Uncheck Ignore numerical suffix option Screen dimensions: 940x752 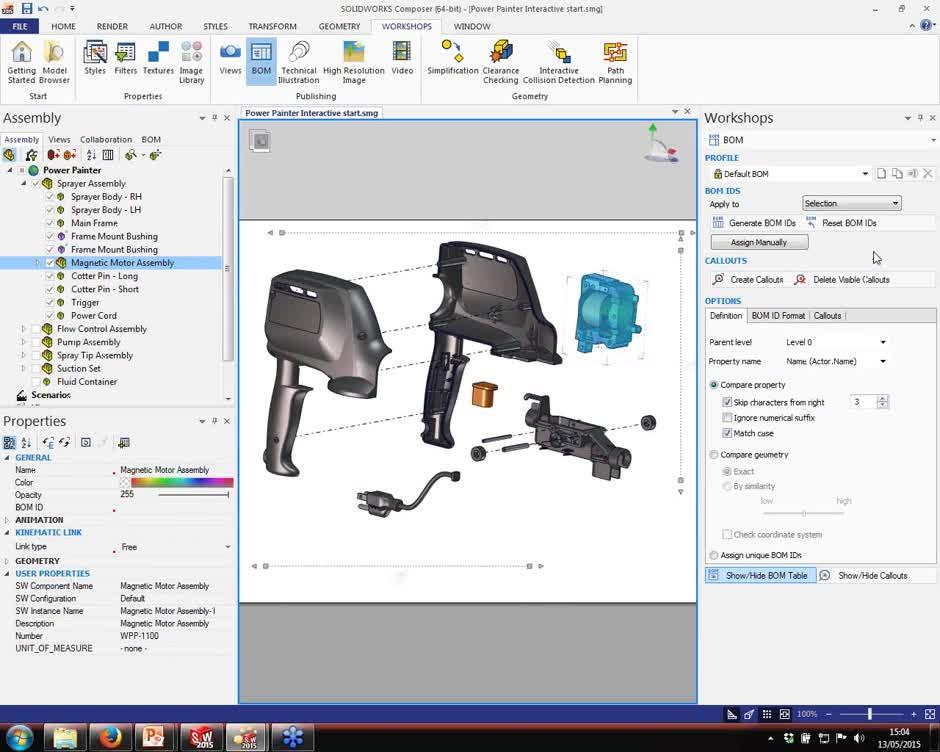(729, 418)
